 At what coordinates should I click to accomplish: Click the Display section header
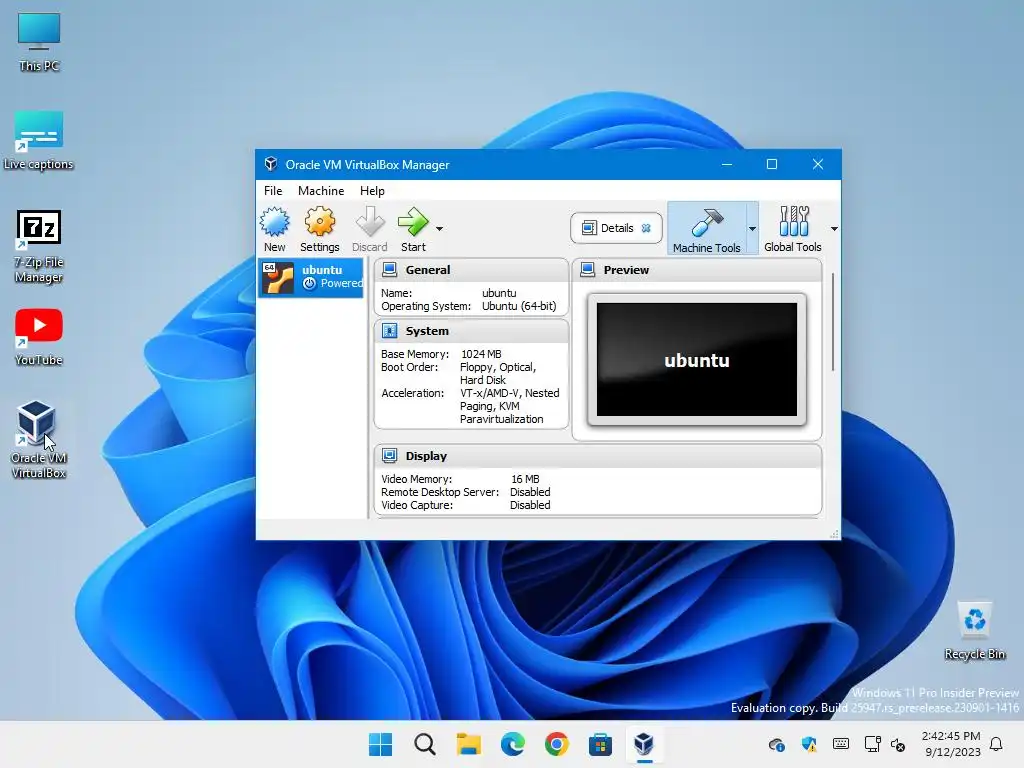[x=598, y=456]
